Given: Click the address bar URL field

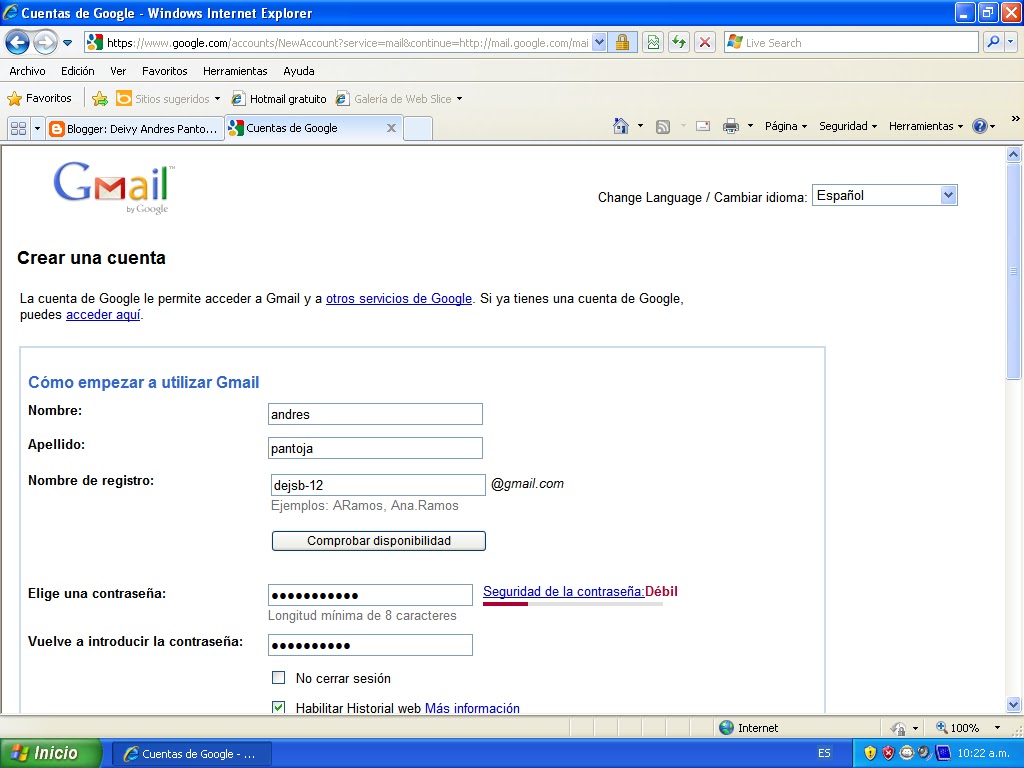Looking at the screenshot, I should [x=338, y=43].
